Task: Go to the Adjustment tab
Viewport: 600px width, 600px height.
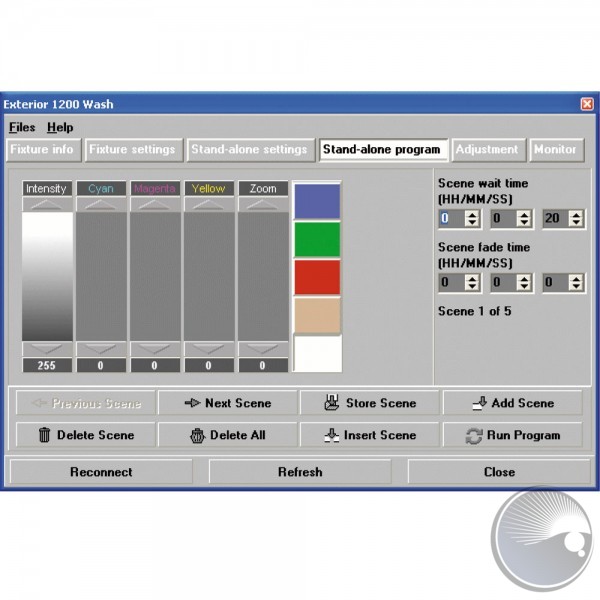Action: tap(489, 150)
